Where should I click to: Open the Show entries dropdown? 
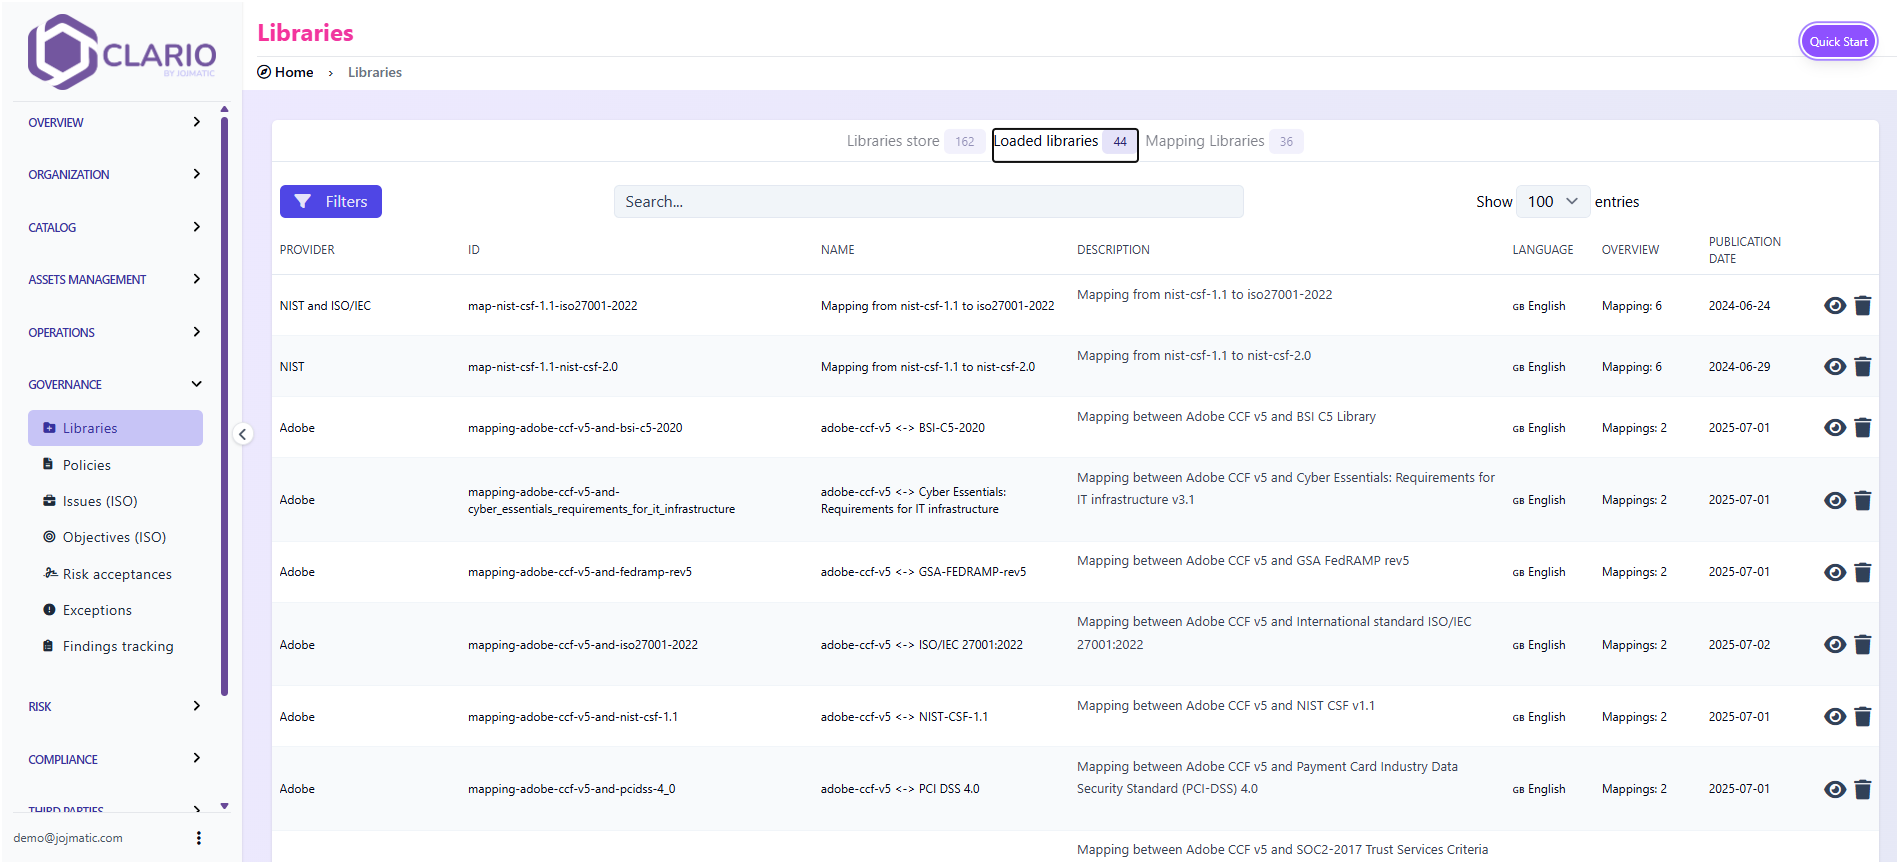pos(1552,202)
